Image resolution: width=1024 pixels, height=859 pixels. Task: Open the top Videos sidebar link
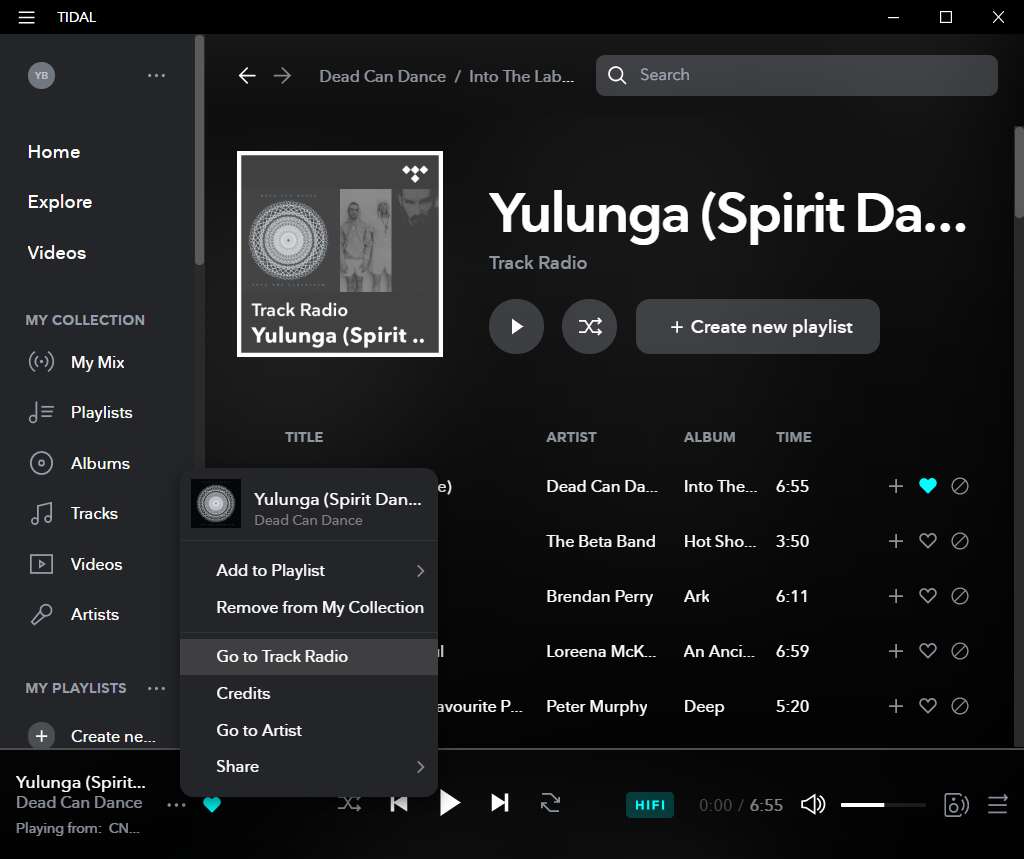tap(57, 253)
